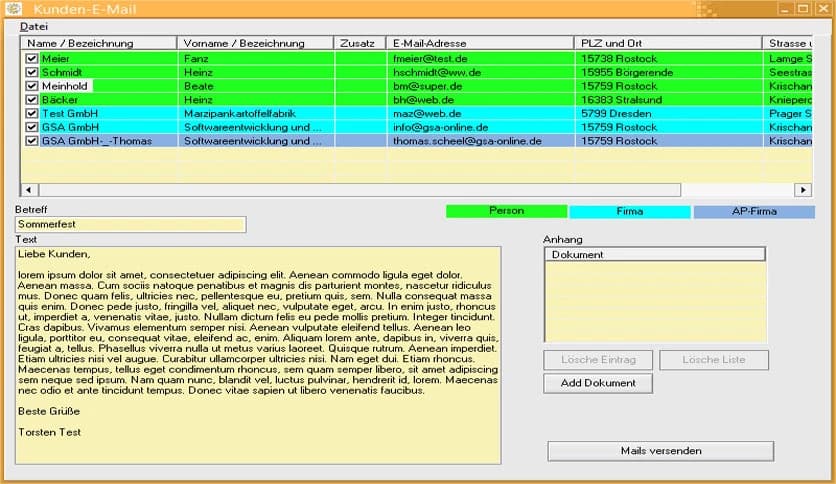Deselect the Test GmbH row checkbox
Image resolution: width=836 pixels, height=484 pixels.
coord(32,114)
